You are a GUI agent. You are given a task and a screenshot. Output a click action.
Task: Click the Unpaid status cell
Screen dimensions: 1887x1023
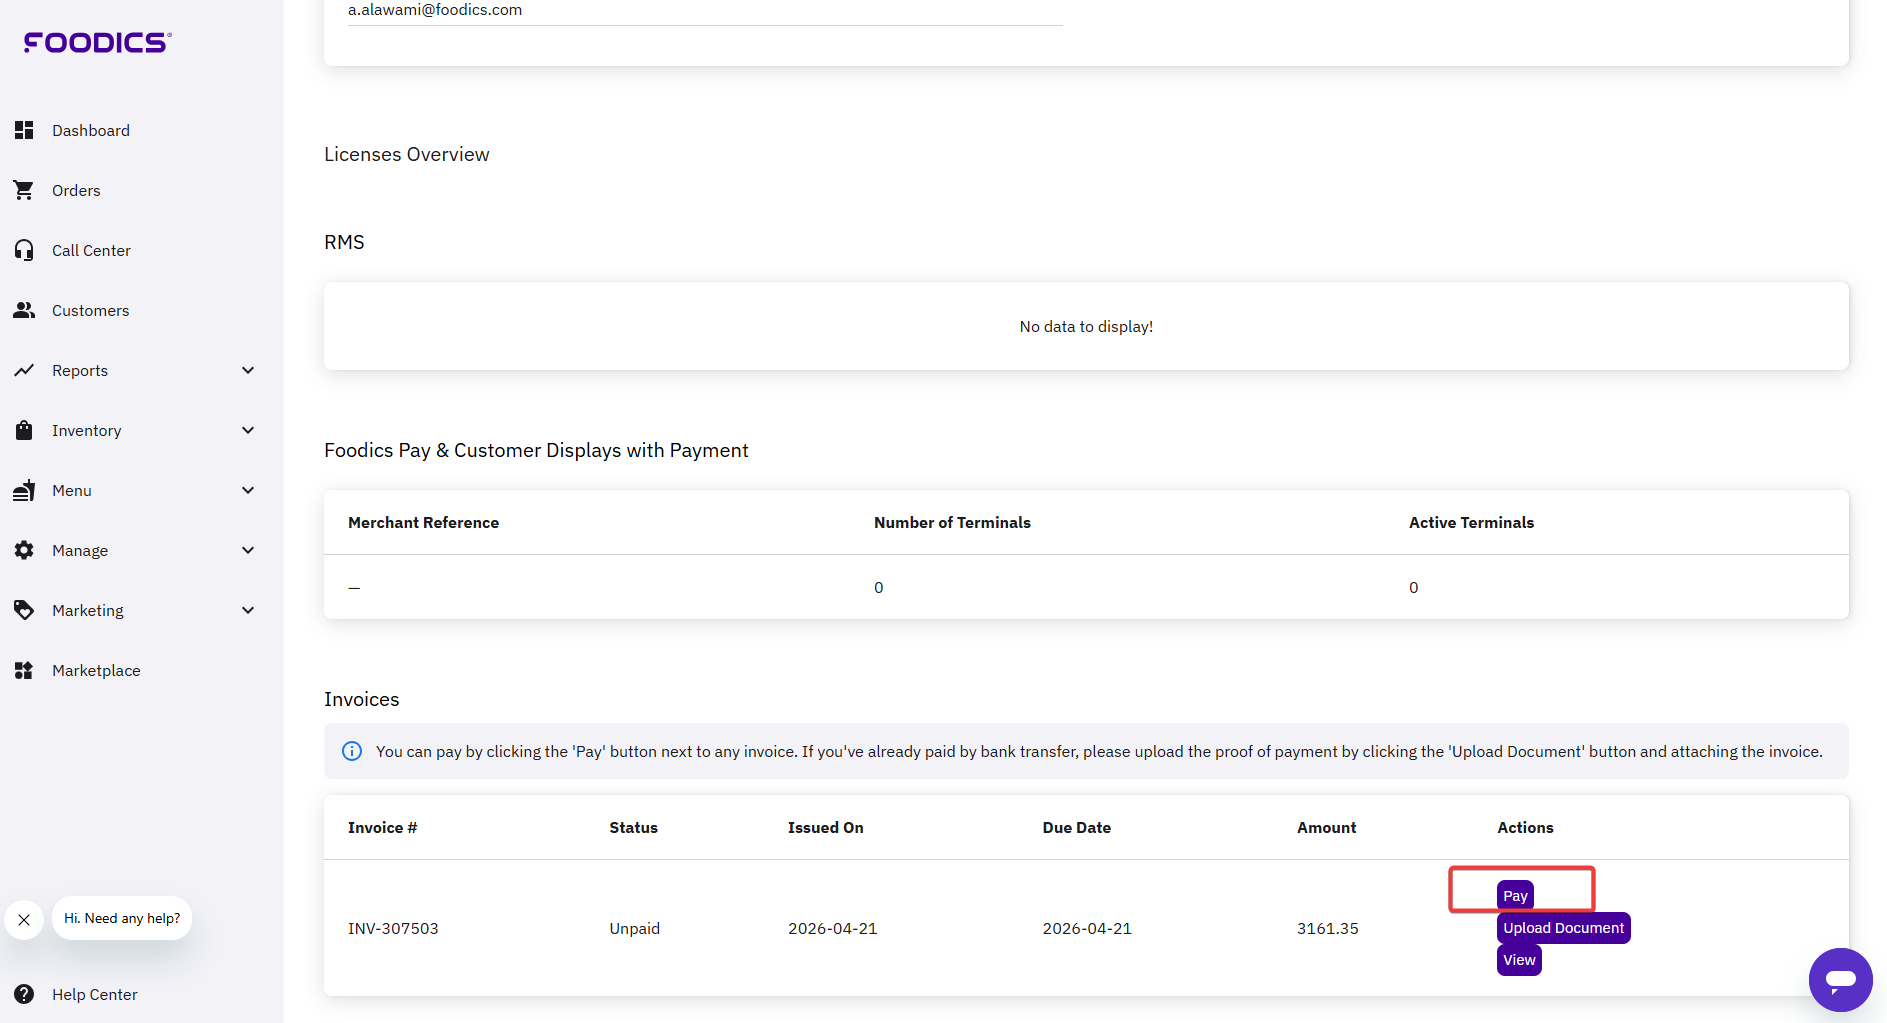coord(635,928)
